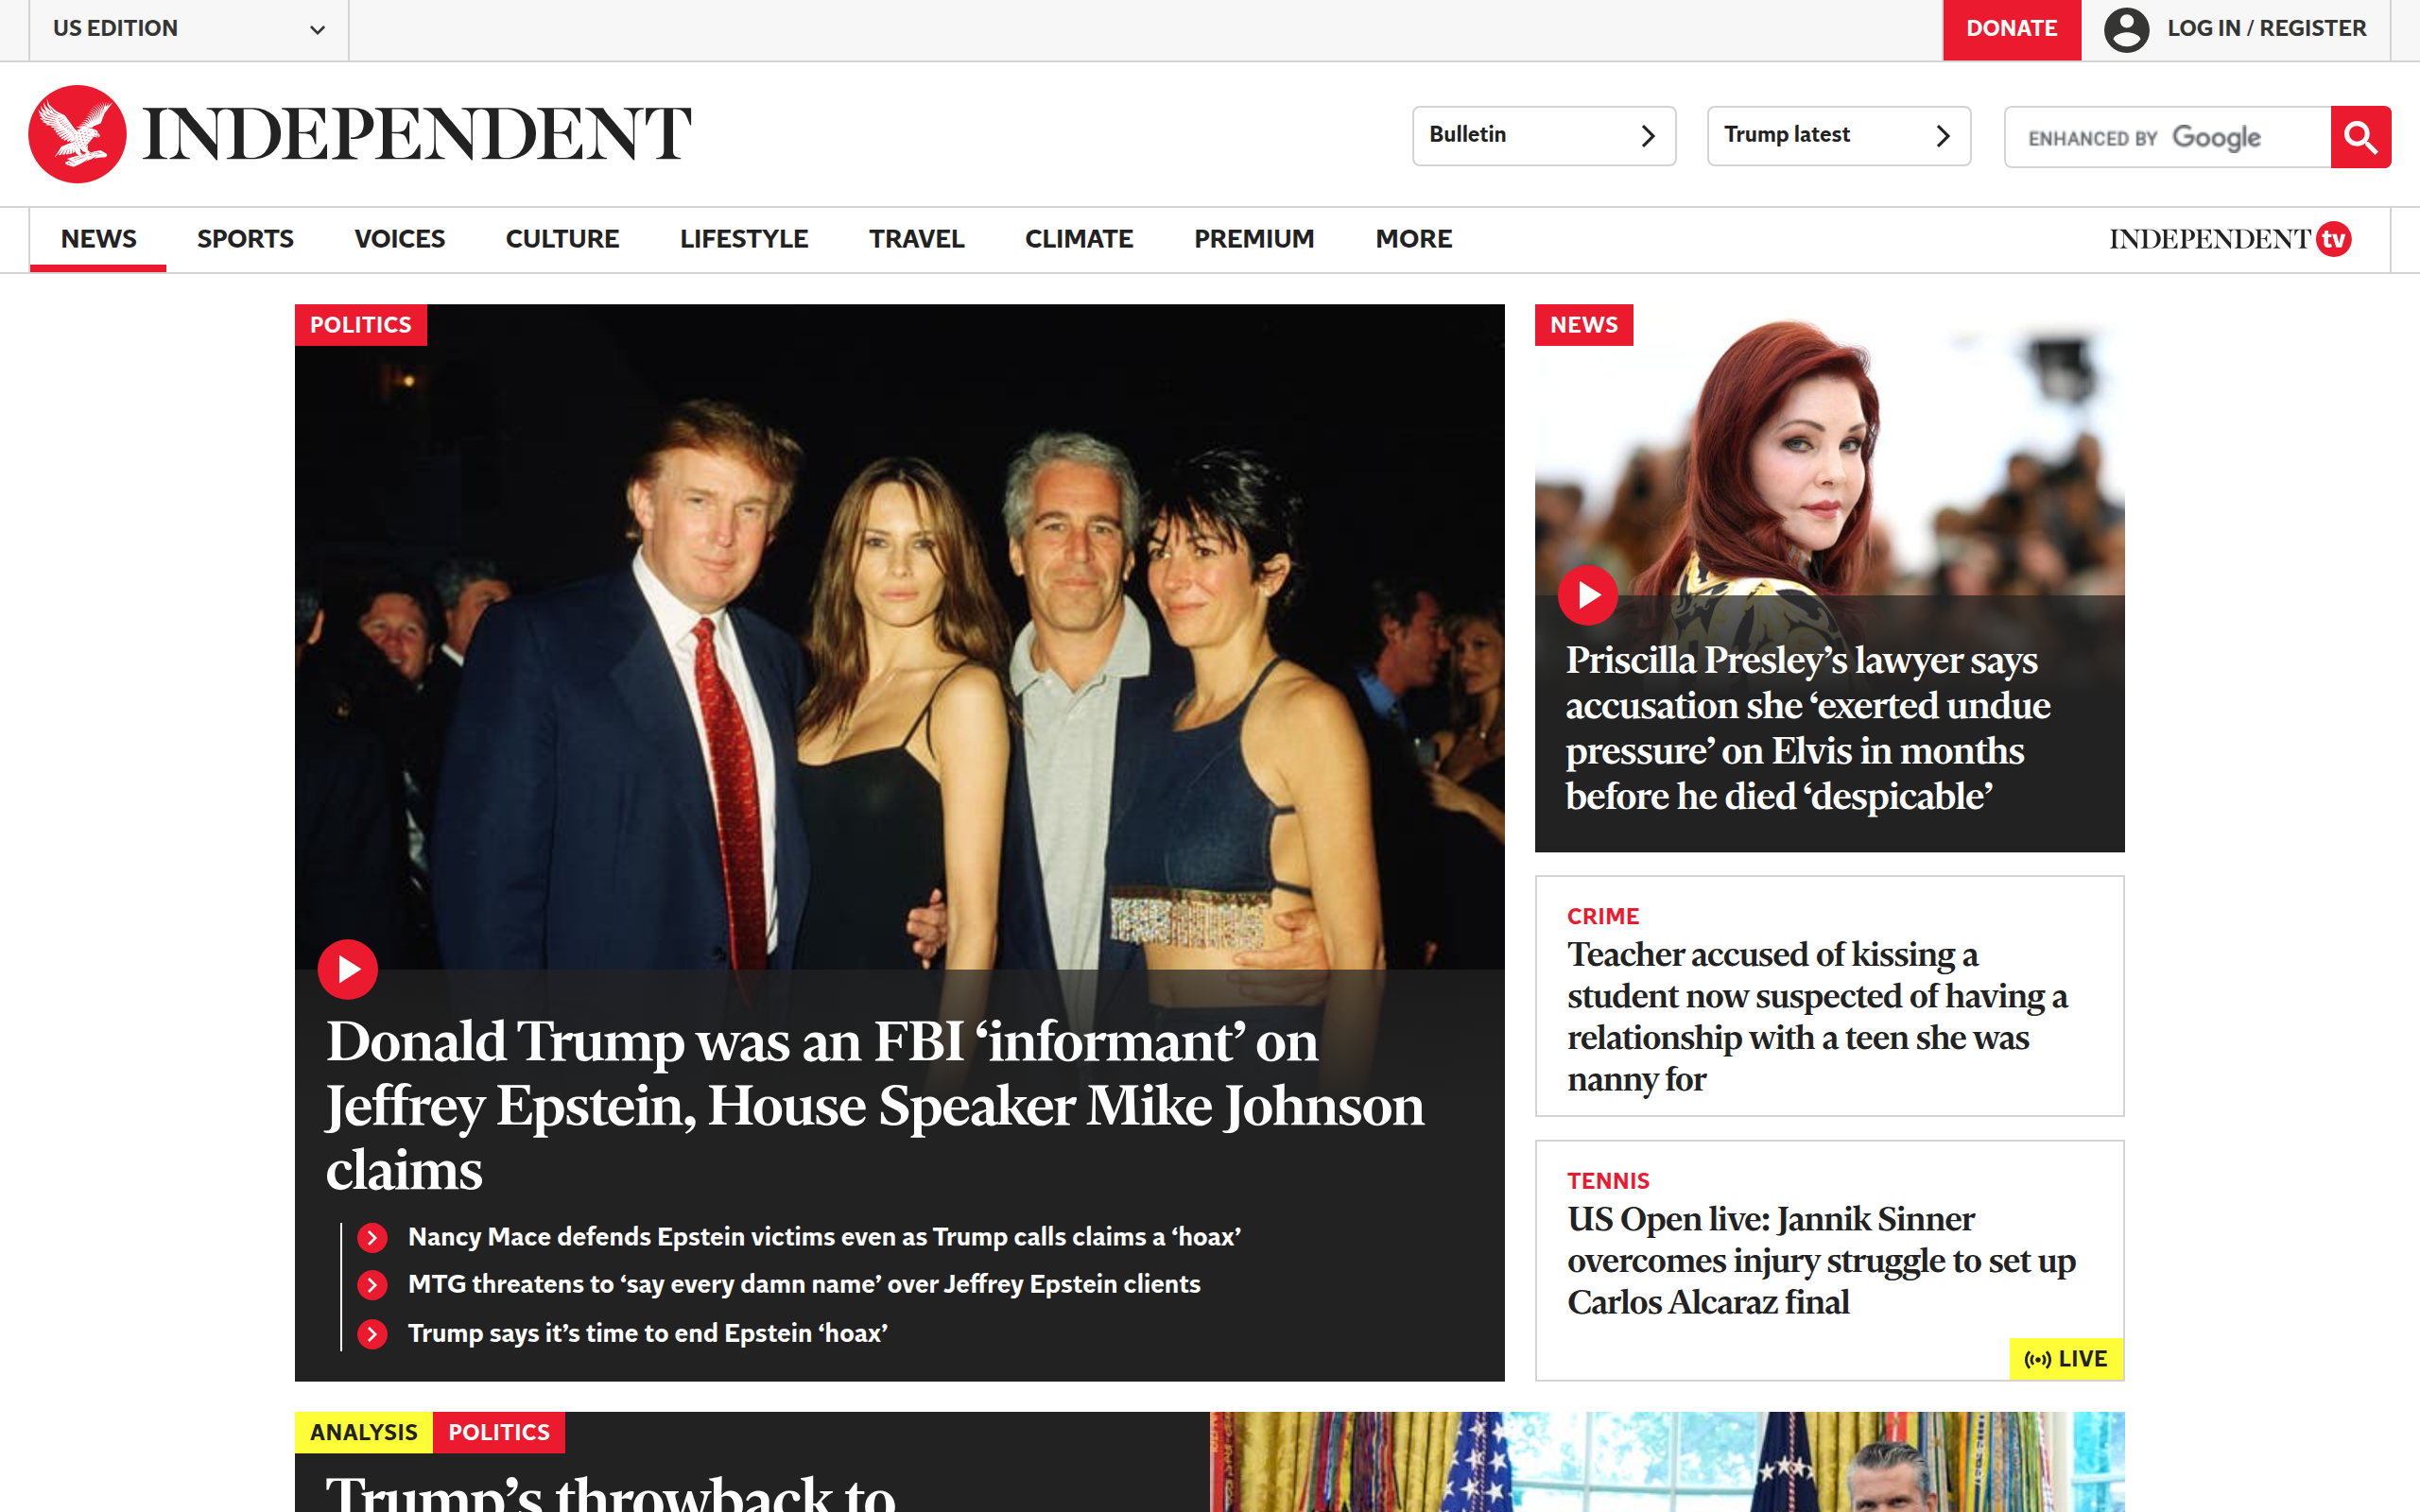
Task: Open the Climate section
Action: pos(1079,239)
